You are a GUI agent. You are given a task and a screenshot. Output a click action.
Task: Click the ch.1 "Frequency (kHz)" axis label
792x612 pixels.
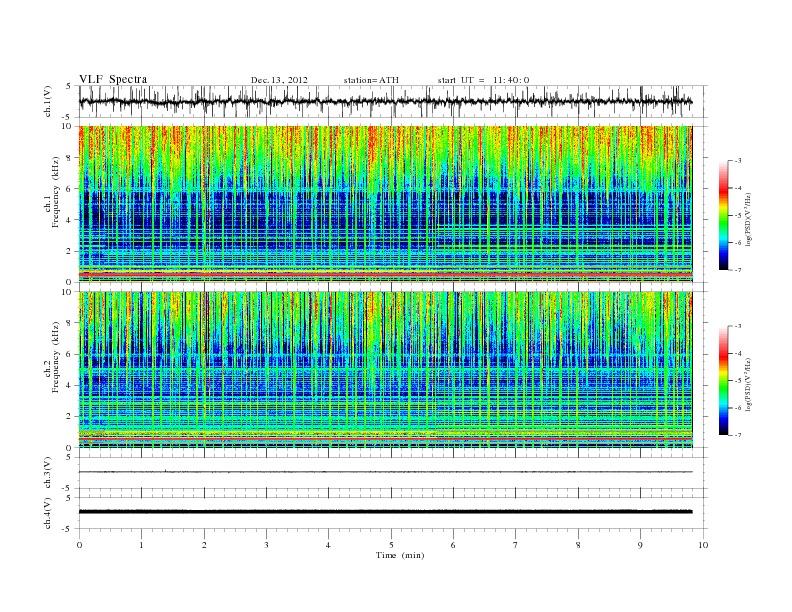coord(56,192)
